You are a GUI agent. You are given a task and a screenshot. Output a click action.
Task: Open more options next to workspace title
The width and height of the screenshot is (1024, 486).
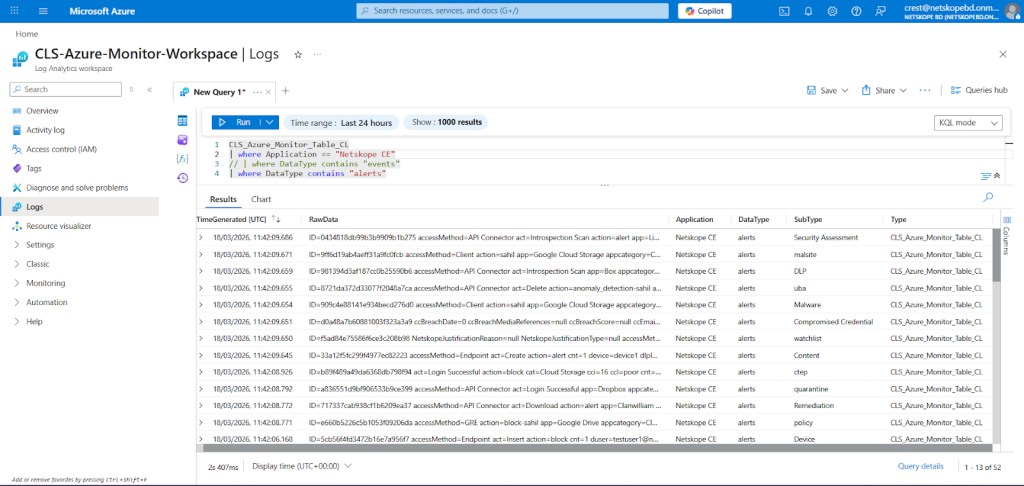point(317,54)
